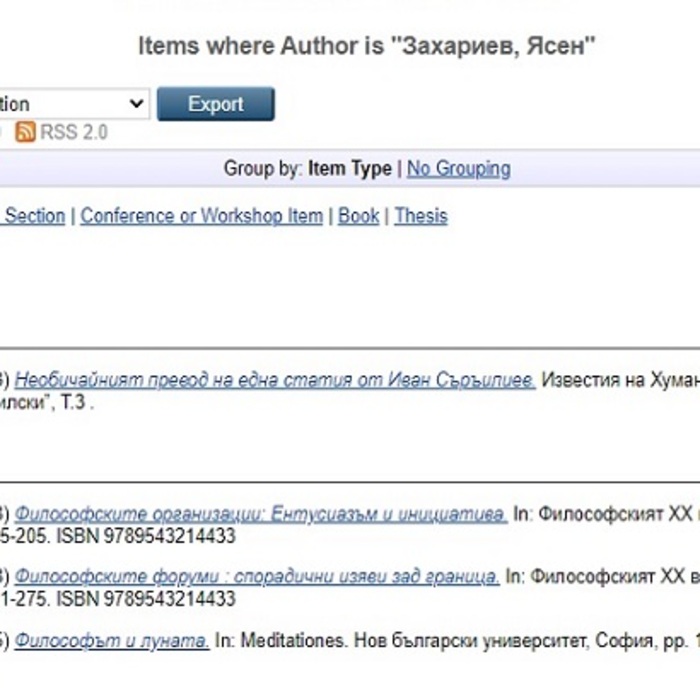Jump to Conference or Workshop Item group
The image size is (700, 700).
[202, 216]
